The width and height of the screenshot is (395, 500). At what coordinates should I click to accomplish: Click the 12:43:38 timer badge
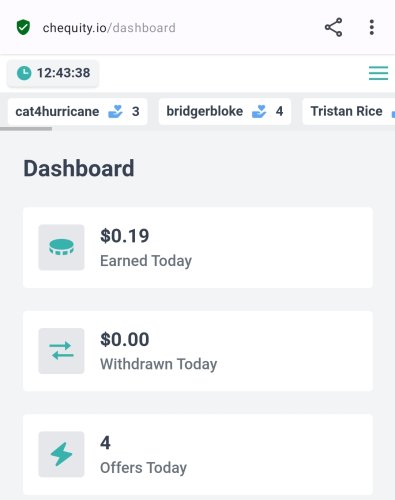tap(53, 73)
